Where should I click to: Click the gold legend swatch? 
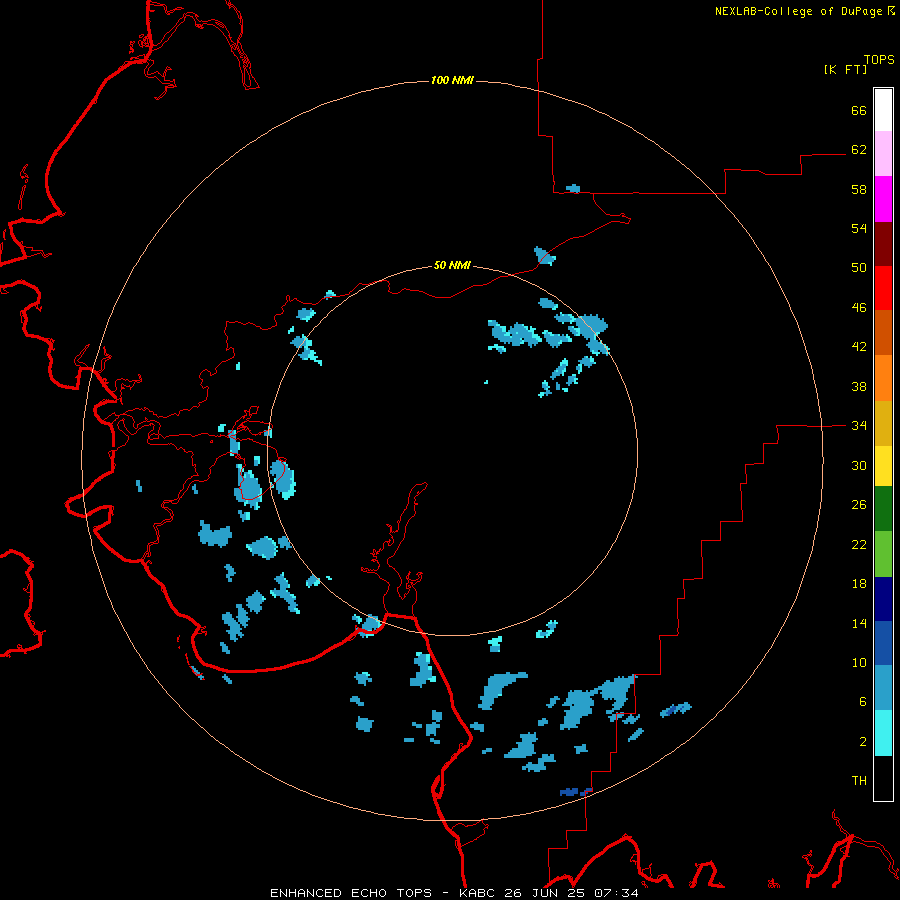point(883,423)
